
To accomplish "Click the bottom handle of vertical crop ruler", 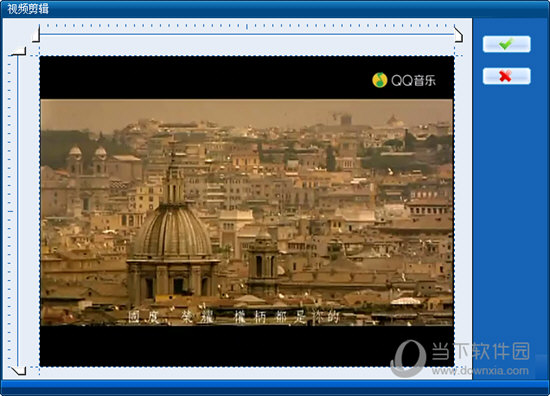I will click(x=19, y=371).
